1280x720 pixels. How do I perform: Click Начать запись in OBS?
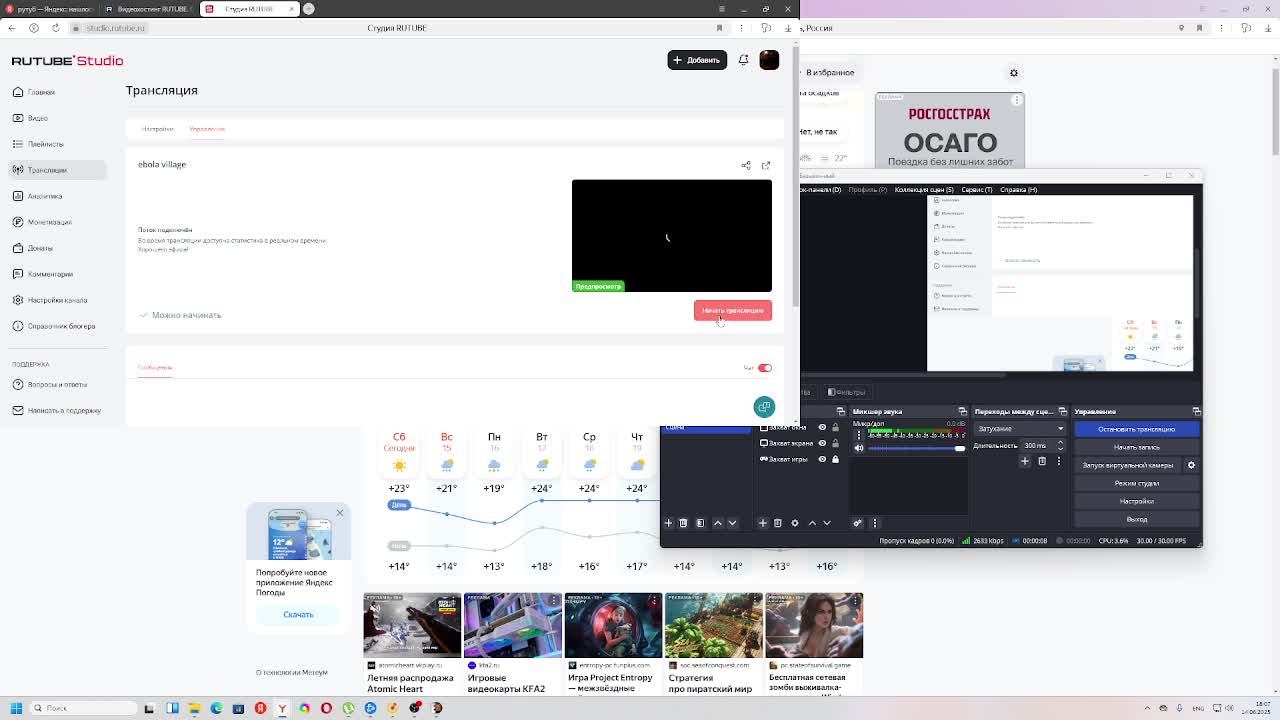pos(1136,447)
